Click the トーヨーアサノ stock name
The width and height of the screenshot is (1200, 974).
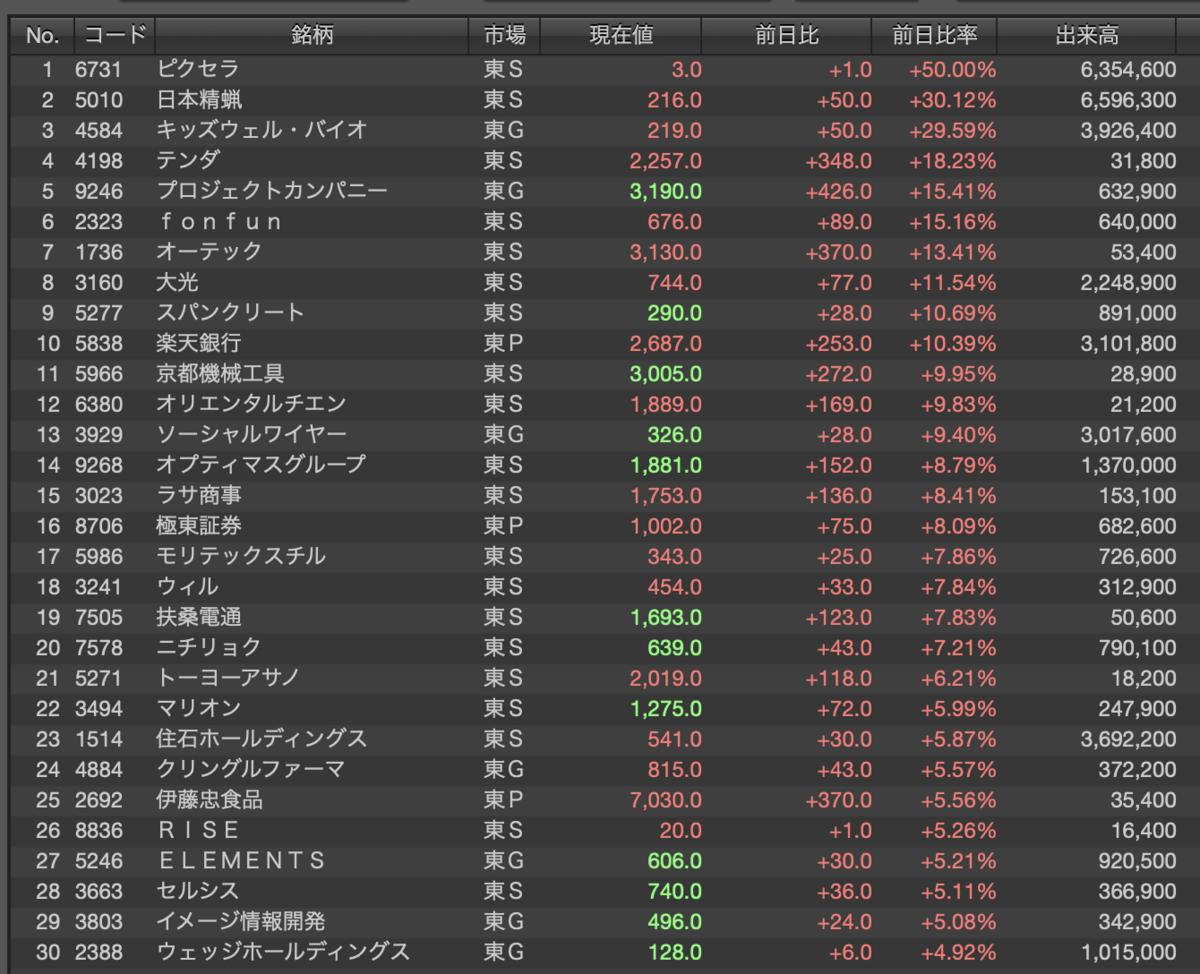point(230,678)
